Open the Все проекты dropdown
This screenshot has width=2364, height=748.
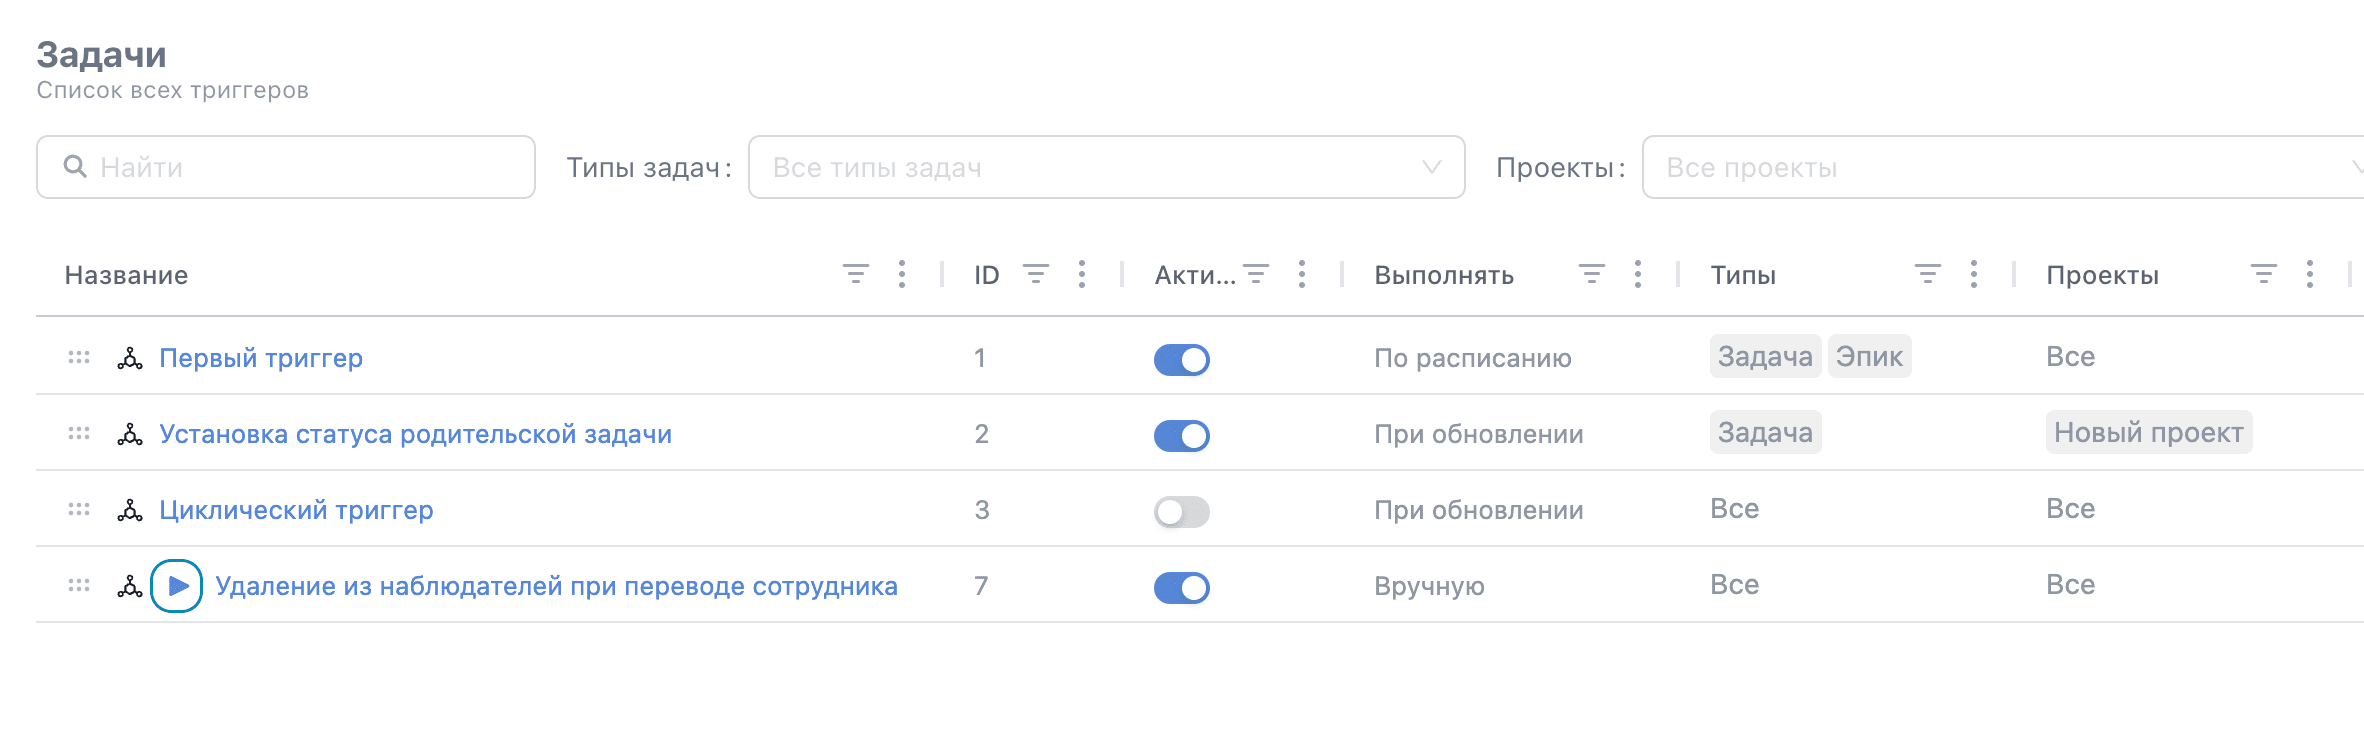tap(2003, 167)
